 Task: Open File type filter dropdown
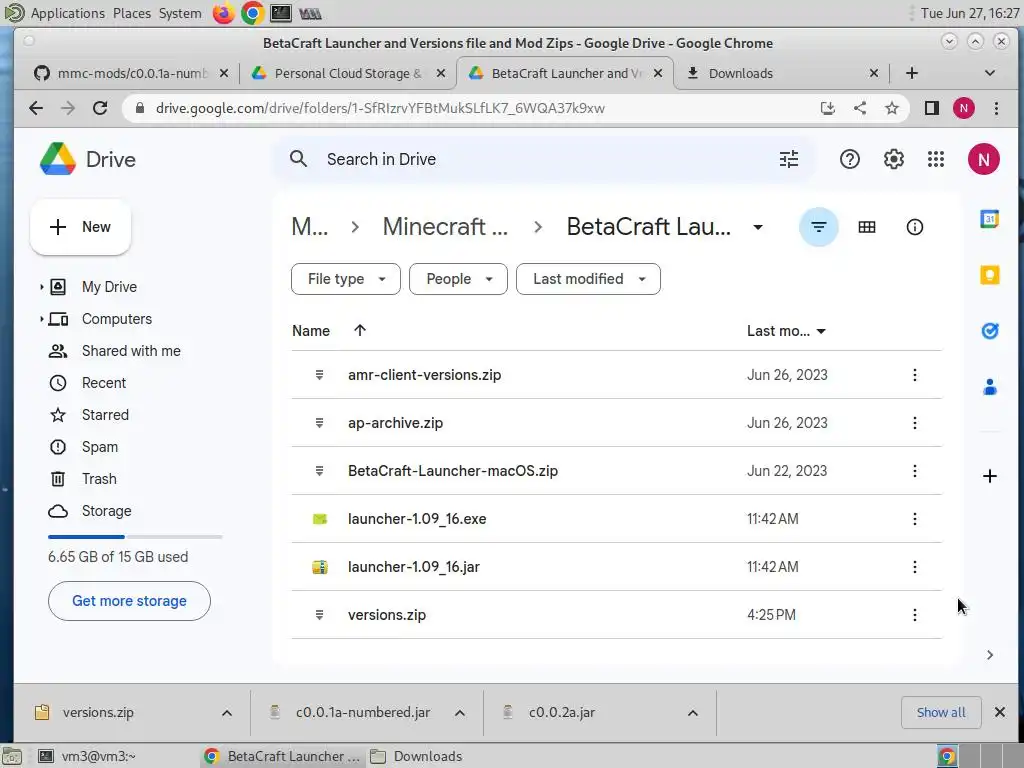click(x=345, y=279)
